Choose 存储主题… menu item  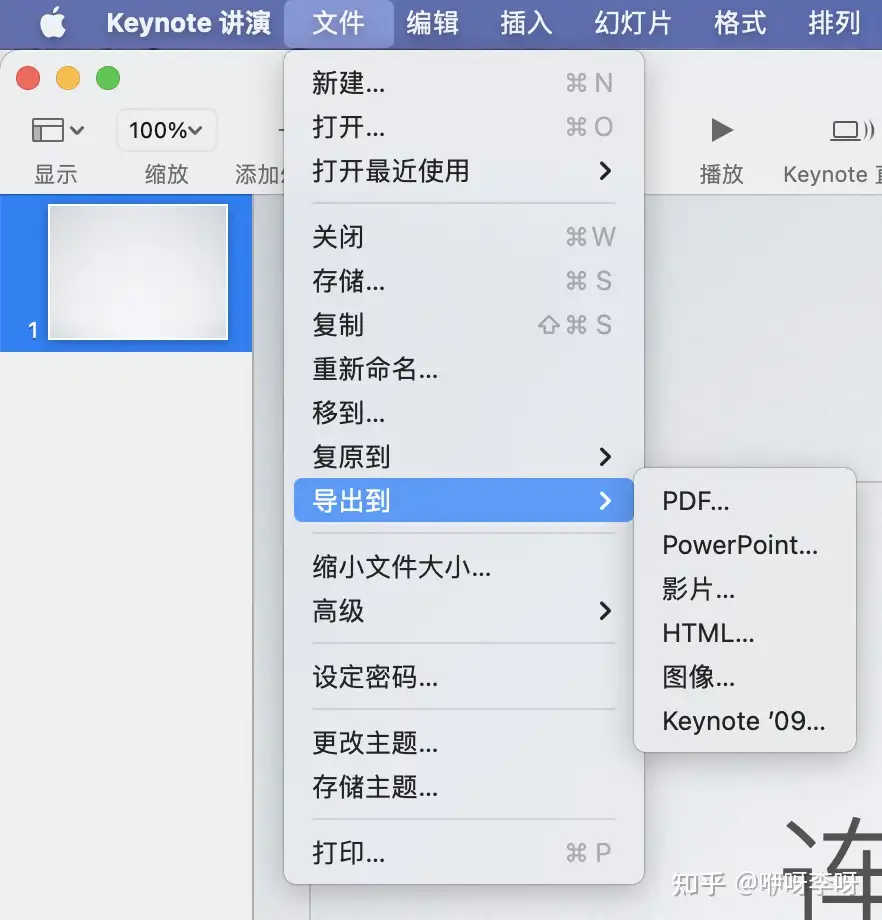pyautogui.click(x=464, y=787)
